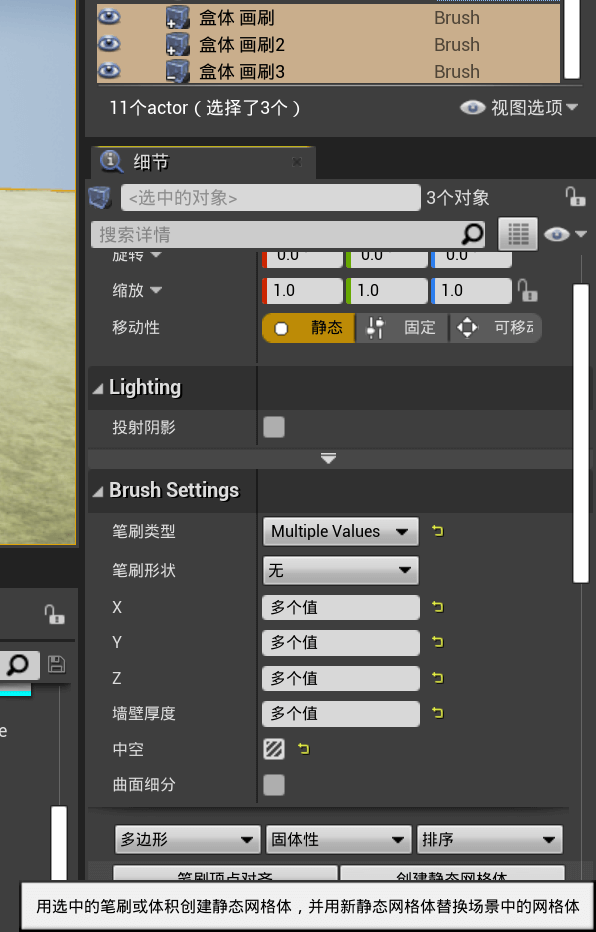The image size is (596, 932).
Task: Open the property matrix grid view
Action: pyautogui.click(x=518, y=234)
